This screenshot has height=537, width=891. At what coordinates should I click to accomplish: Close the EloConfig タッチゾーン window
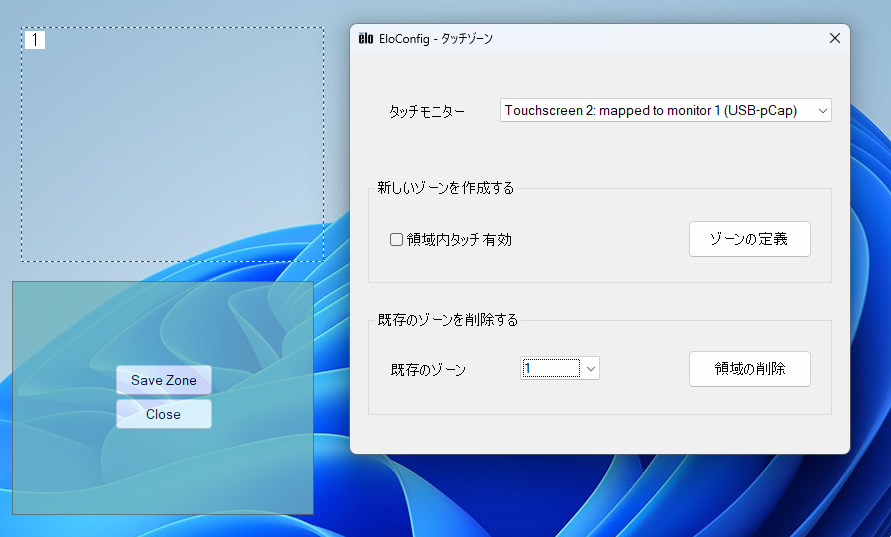pyautogui.click(x=835, y=39)
